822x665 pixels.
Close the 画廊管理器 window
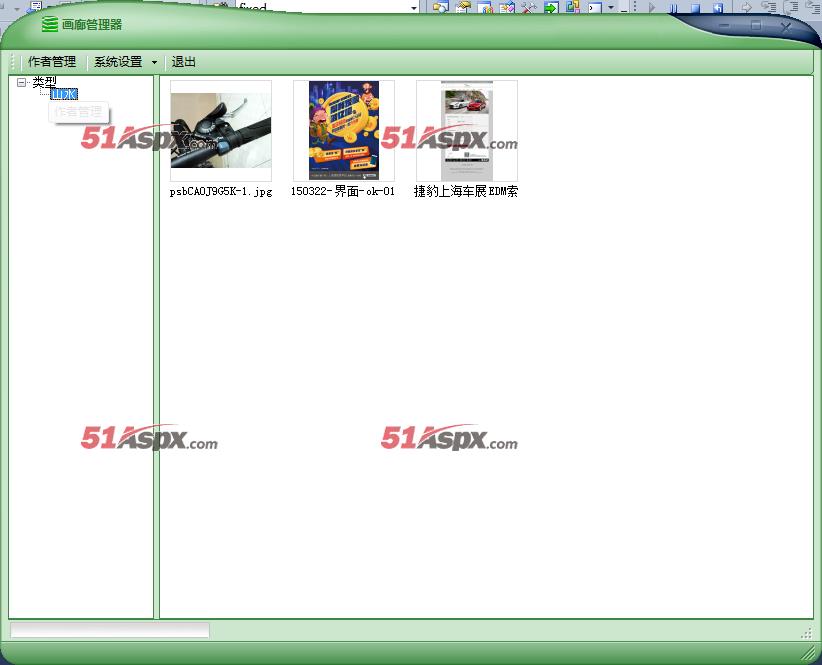786,26
